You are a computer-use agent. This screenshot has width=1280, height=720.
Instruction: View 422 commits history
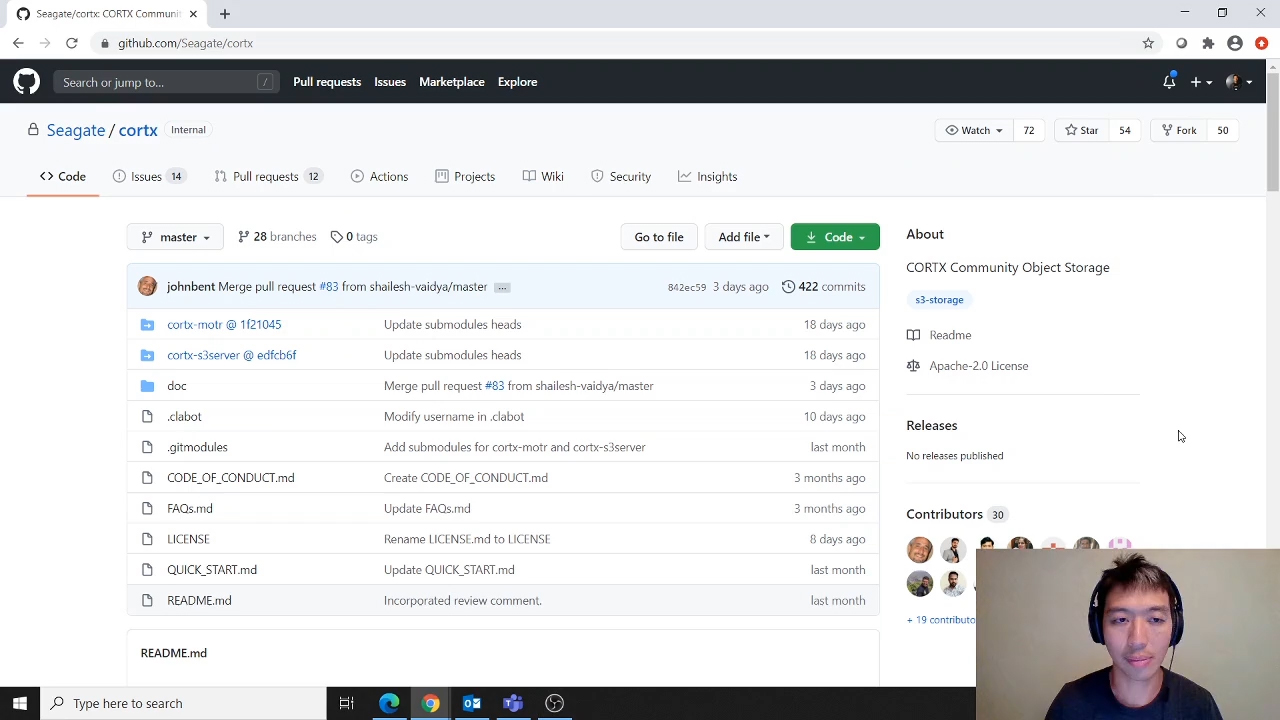coord(823,287)
